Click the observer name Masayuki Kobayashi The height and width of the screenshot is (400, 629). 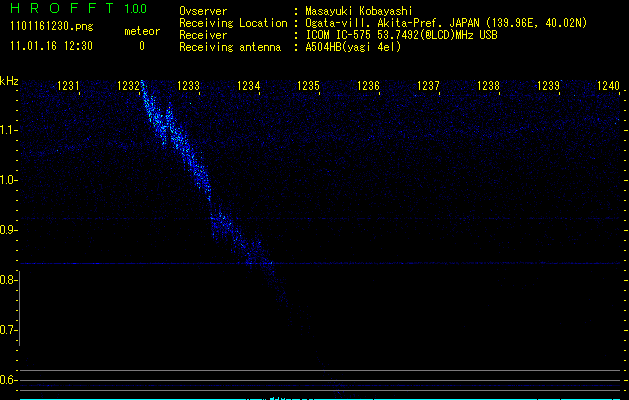click(359, 11)
